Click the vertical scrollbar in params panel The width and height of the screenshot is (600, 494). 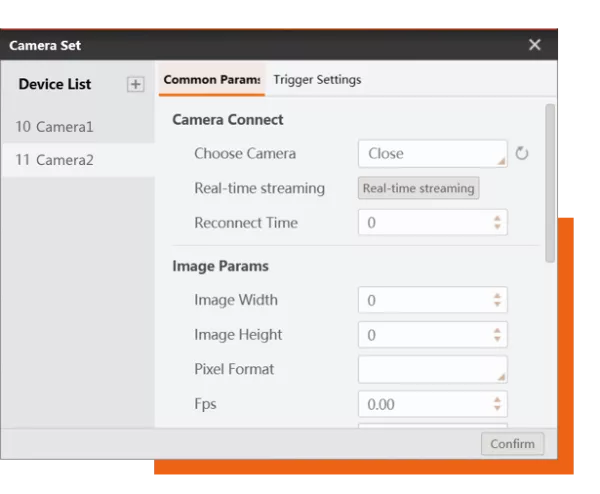pyautogui.click(x=550, y=180)
